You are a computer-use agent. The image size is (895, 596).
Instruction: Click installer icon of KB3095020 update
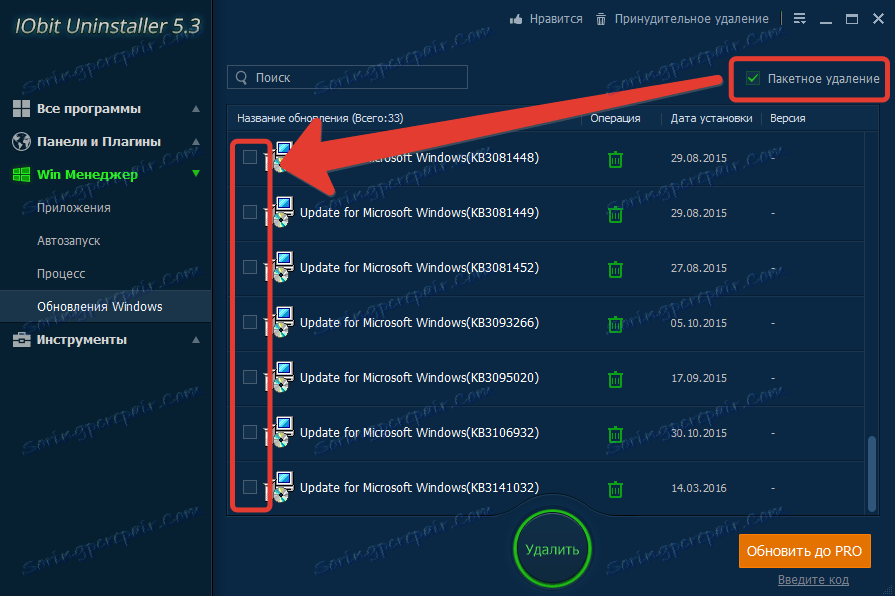tap(281, 377)
